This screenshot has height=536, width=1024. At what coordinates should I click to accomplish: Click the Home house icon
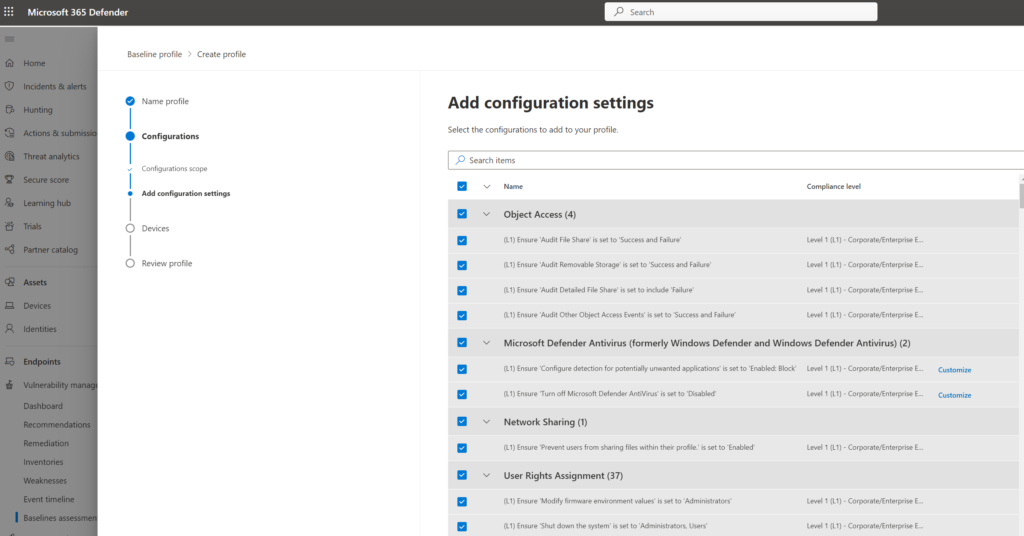9,63
